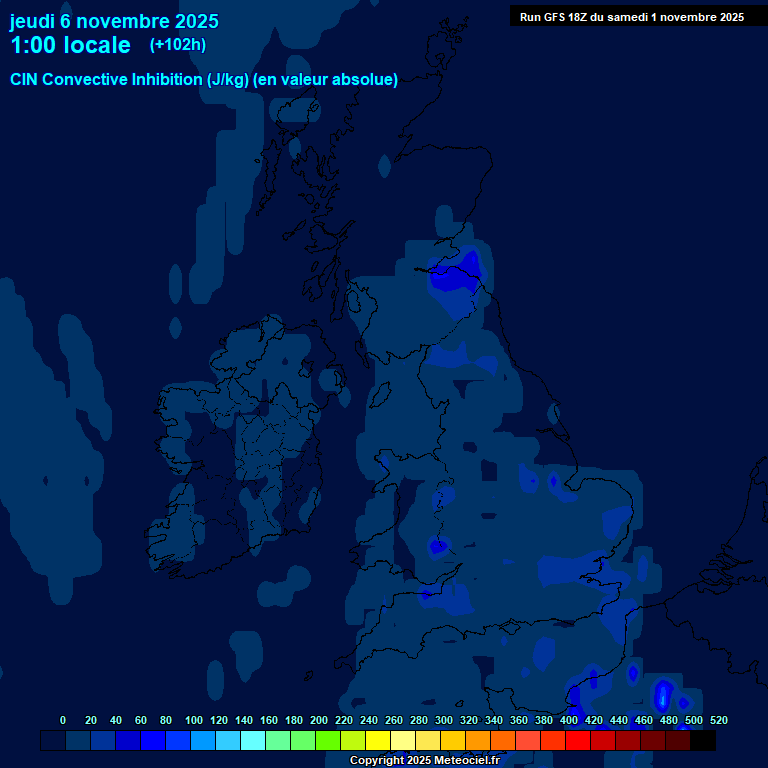Click the black legend swatch at 520
Image resolution: width=768 pixels, height=768 pixels.
pyautogui.click(x=703, y=741)
